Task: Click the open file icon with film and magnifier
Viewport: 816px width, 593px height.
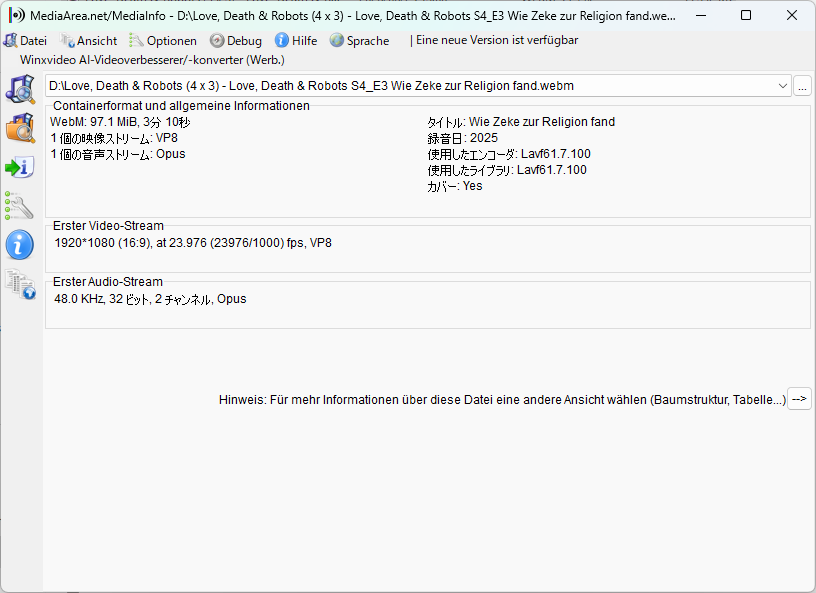Action: [20, 89]
